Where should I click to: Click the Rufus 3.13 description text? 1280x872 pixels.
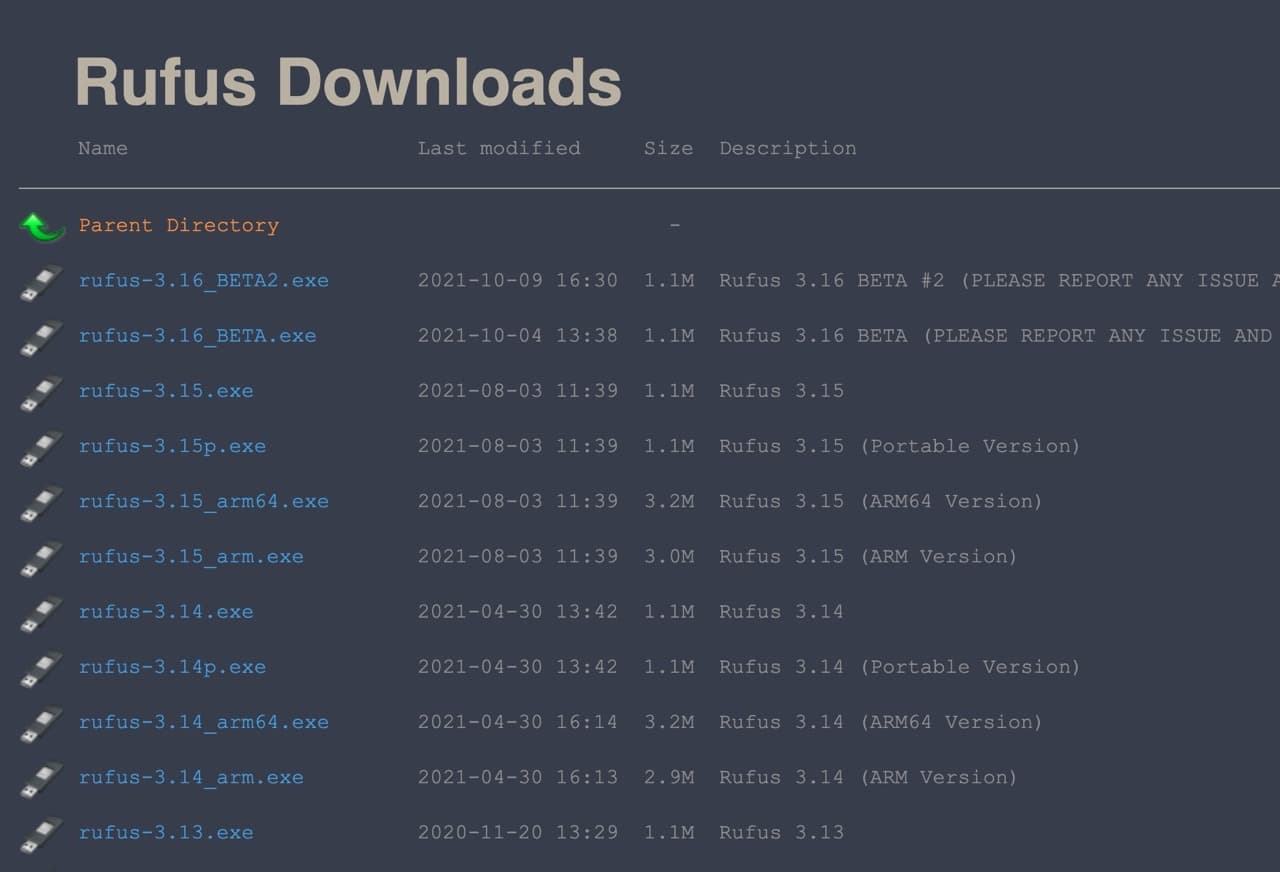pyautogui.click(x=781, y=832)
